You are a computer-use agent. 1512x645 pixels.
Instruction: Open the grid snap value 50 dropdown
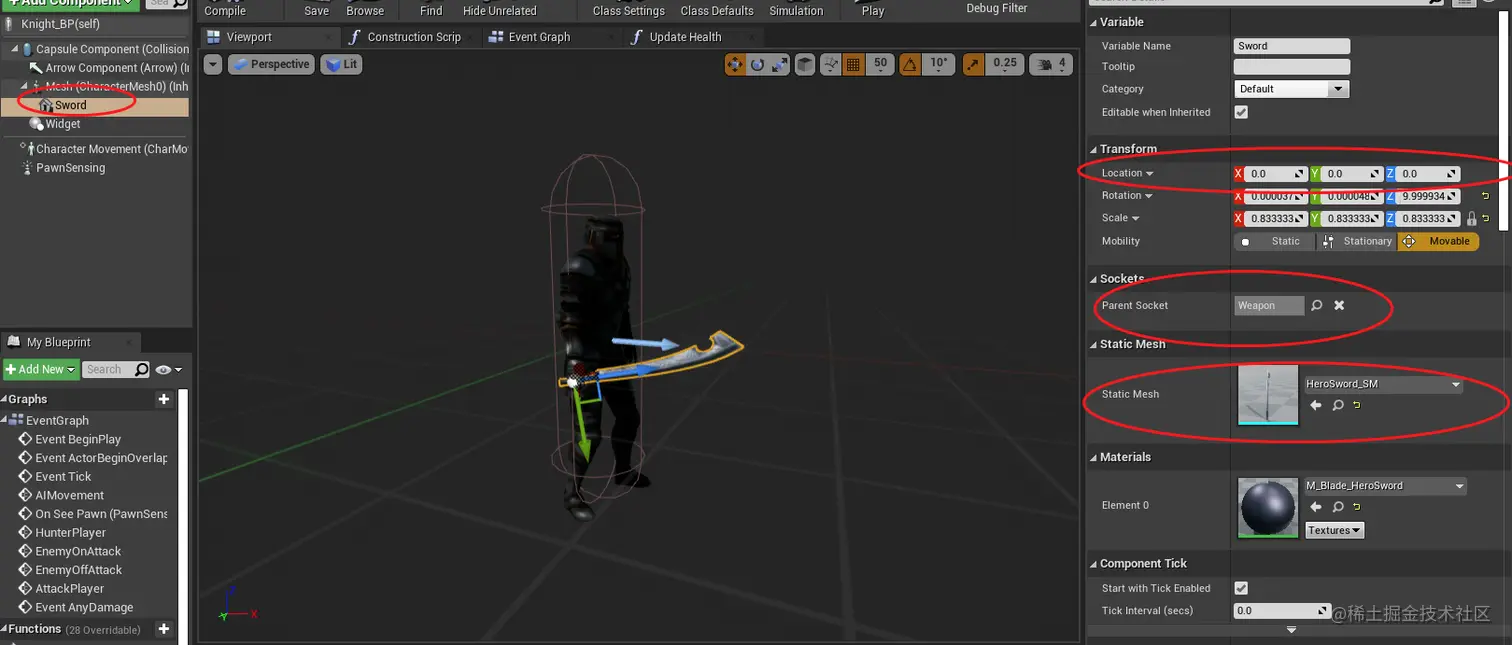click(x=880, y=64)
